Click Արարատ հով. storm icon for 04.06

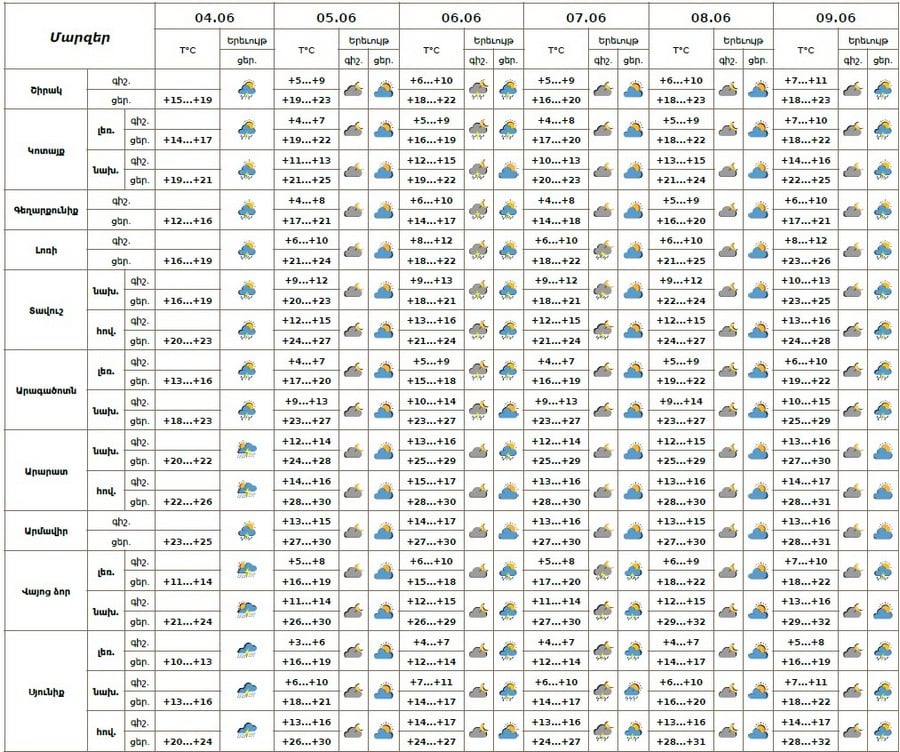point(247,491)
